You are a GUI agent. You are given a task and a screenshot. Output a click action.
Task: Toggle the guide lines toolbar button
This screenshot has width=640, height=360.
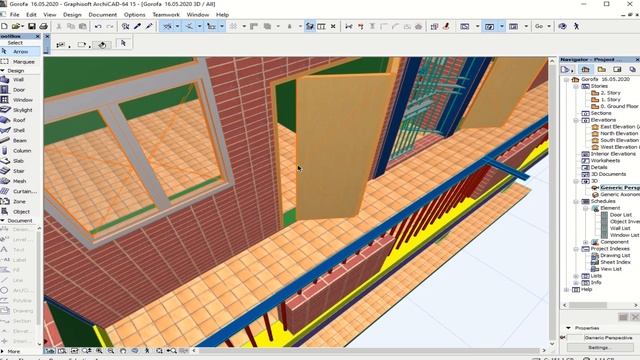point(168,26)
